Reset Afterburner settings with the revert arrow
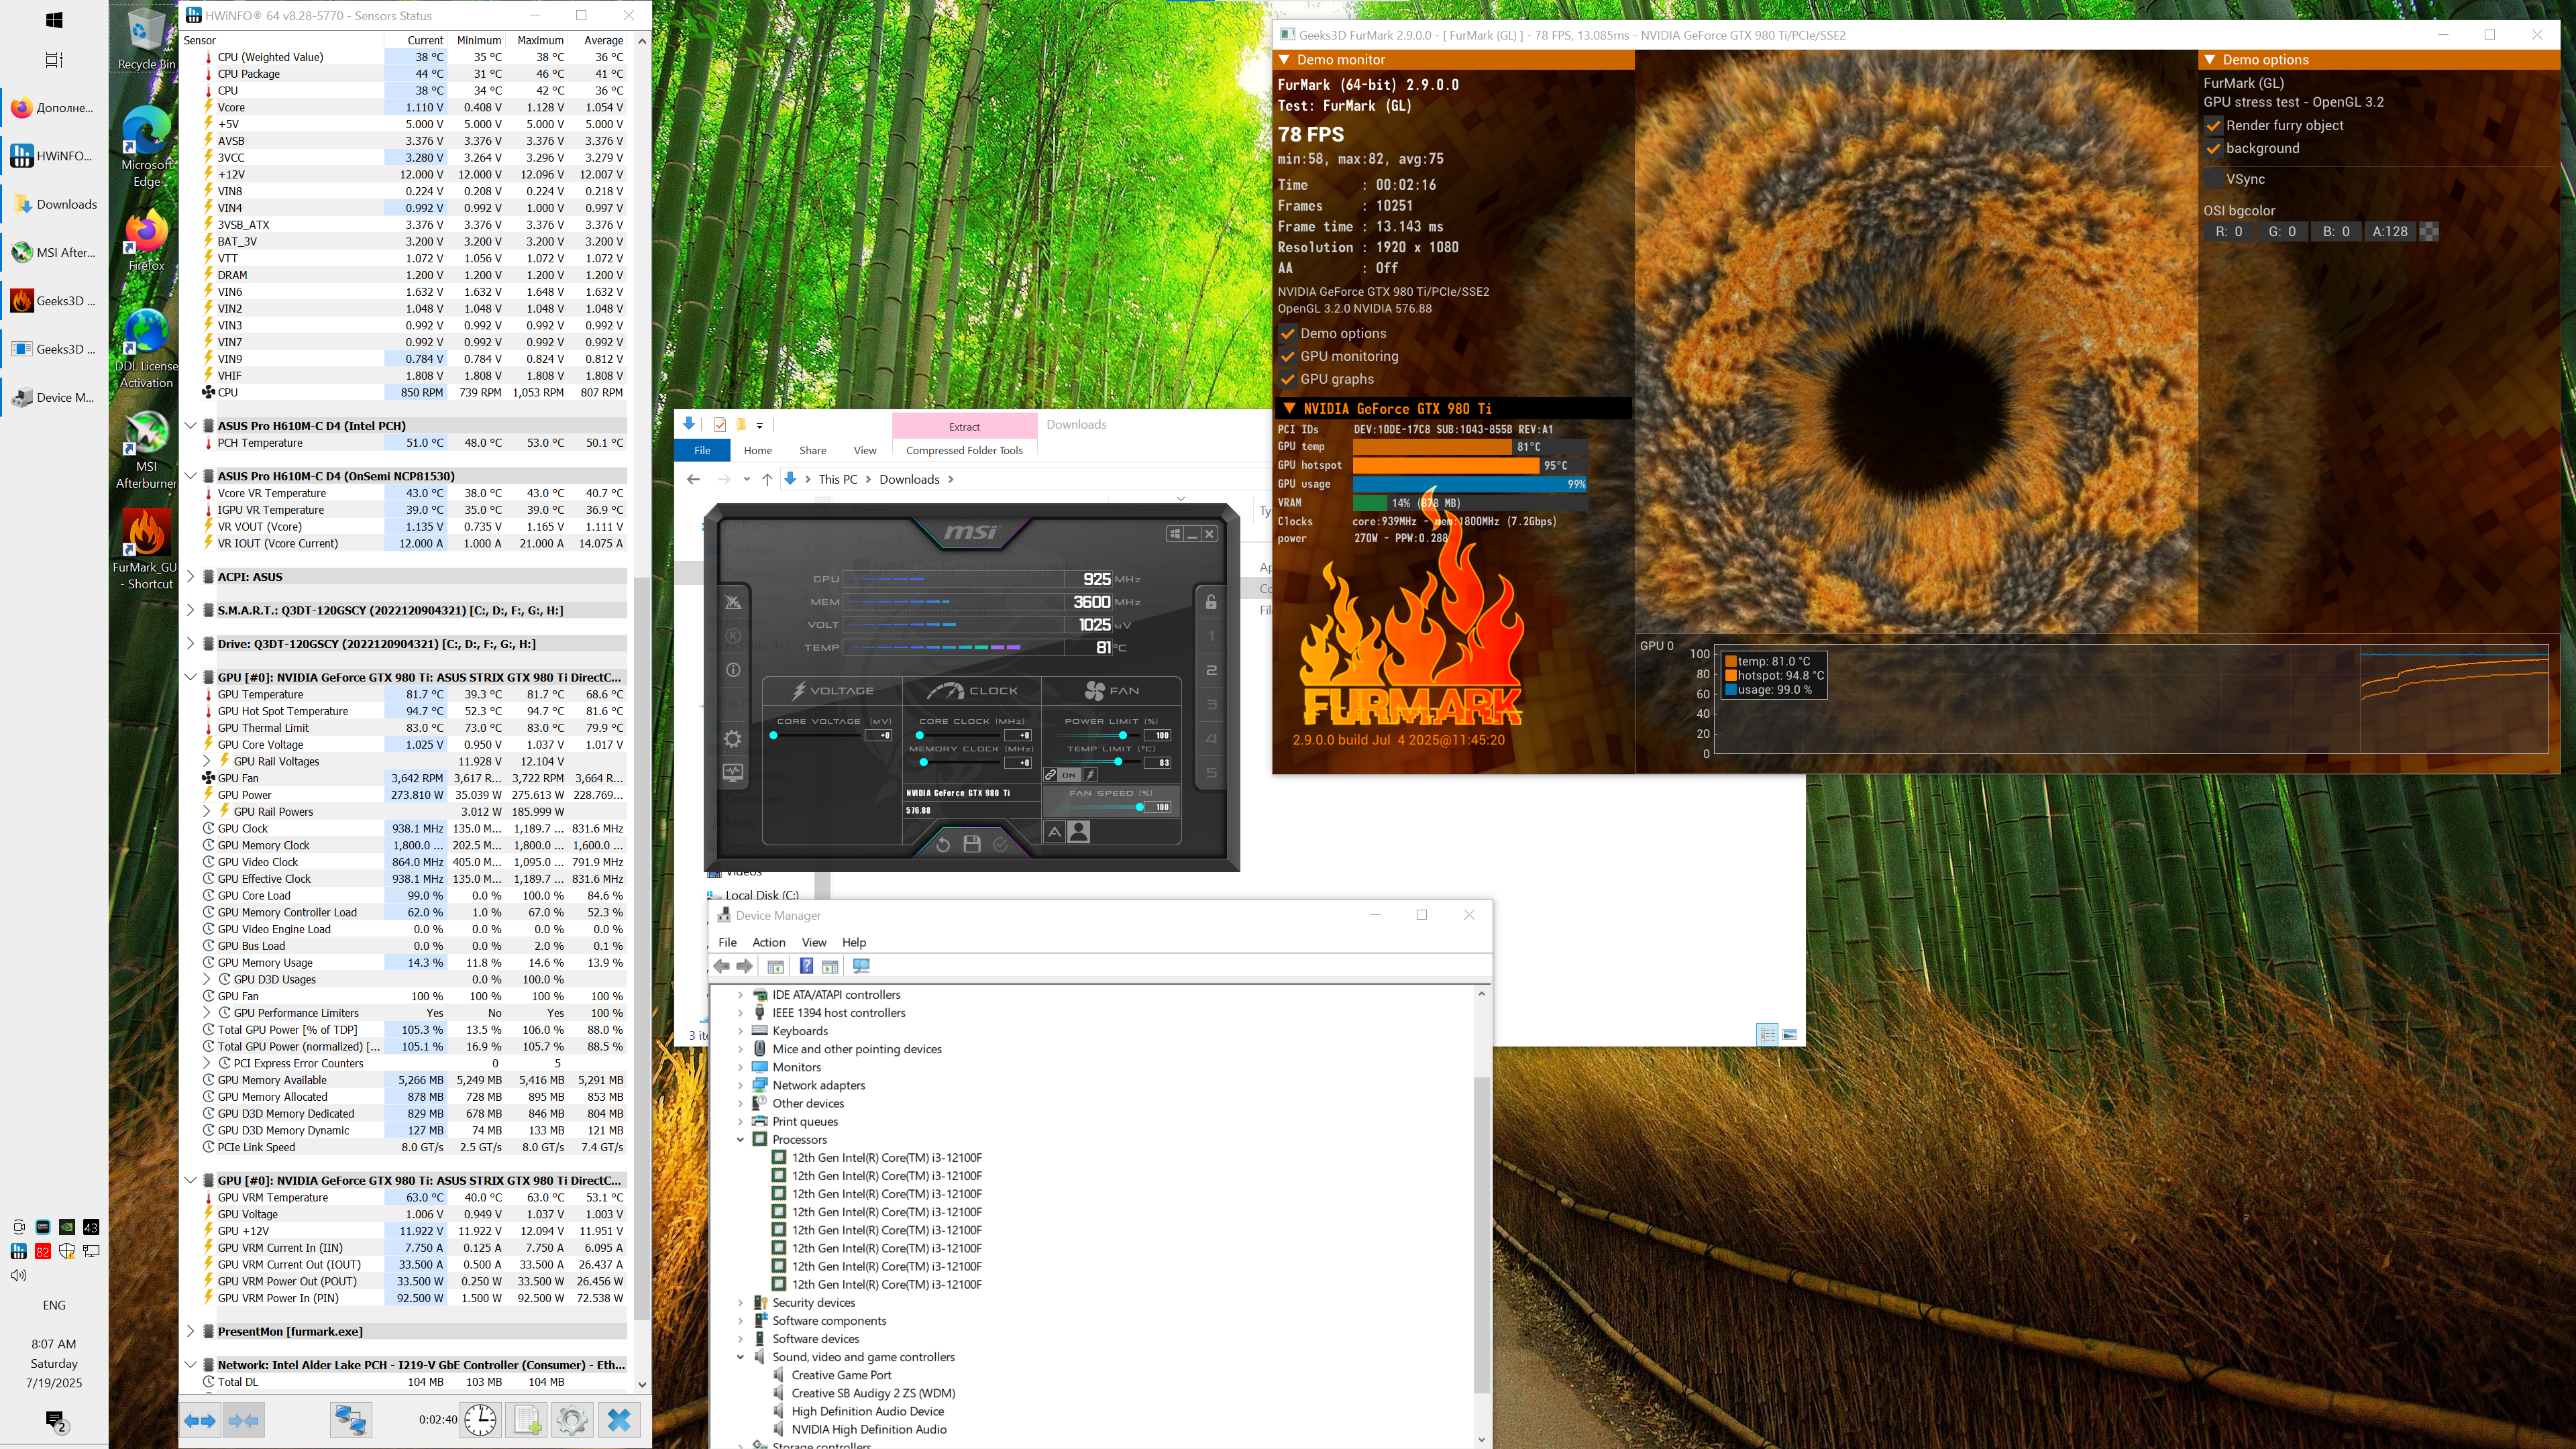2576x1449 pixels. [x=942, y=844]
